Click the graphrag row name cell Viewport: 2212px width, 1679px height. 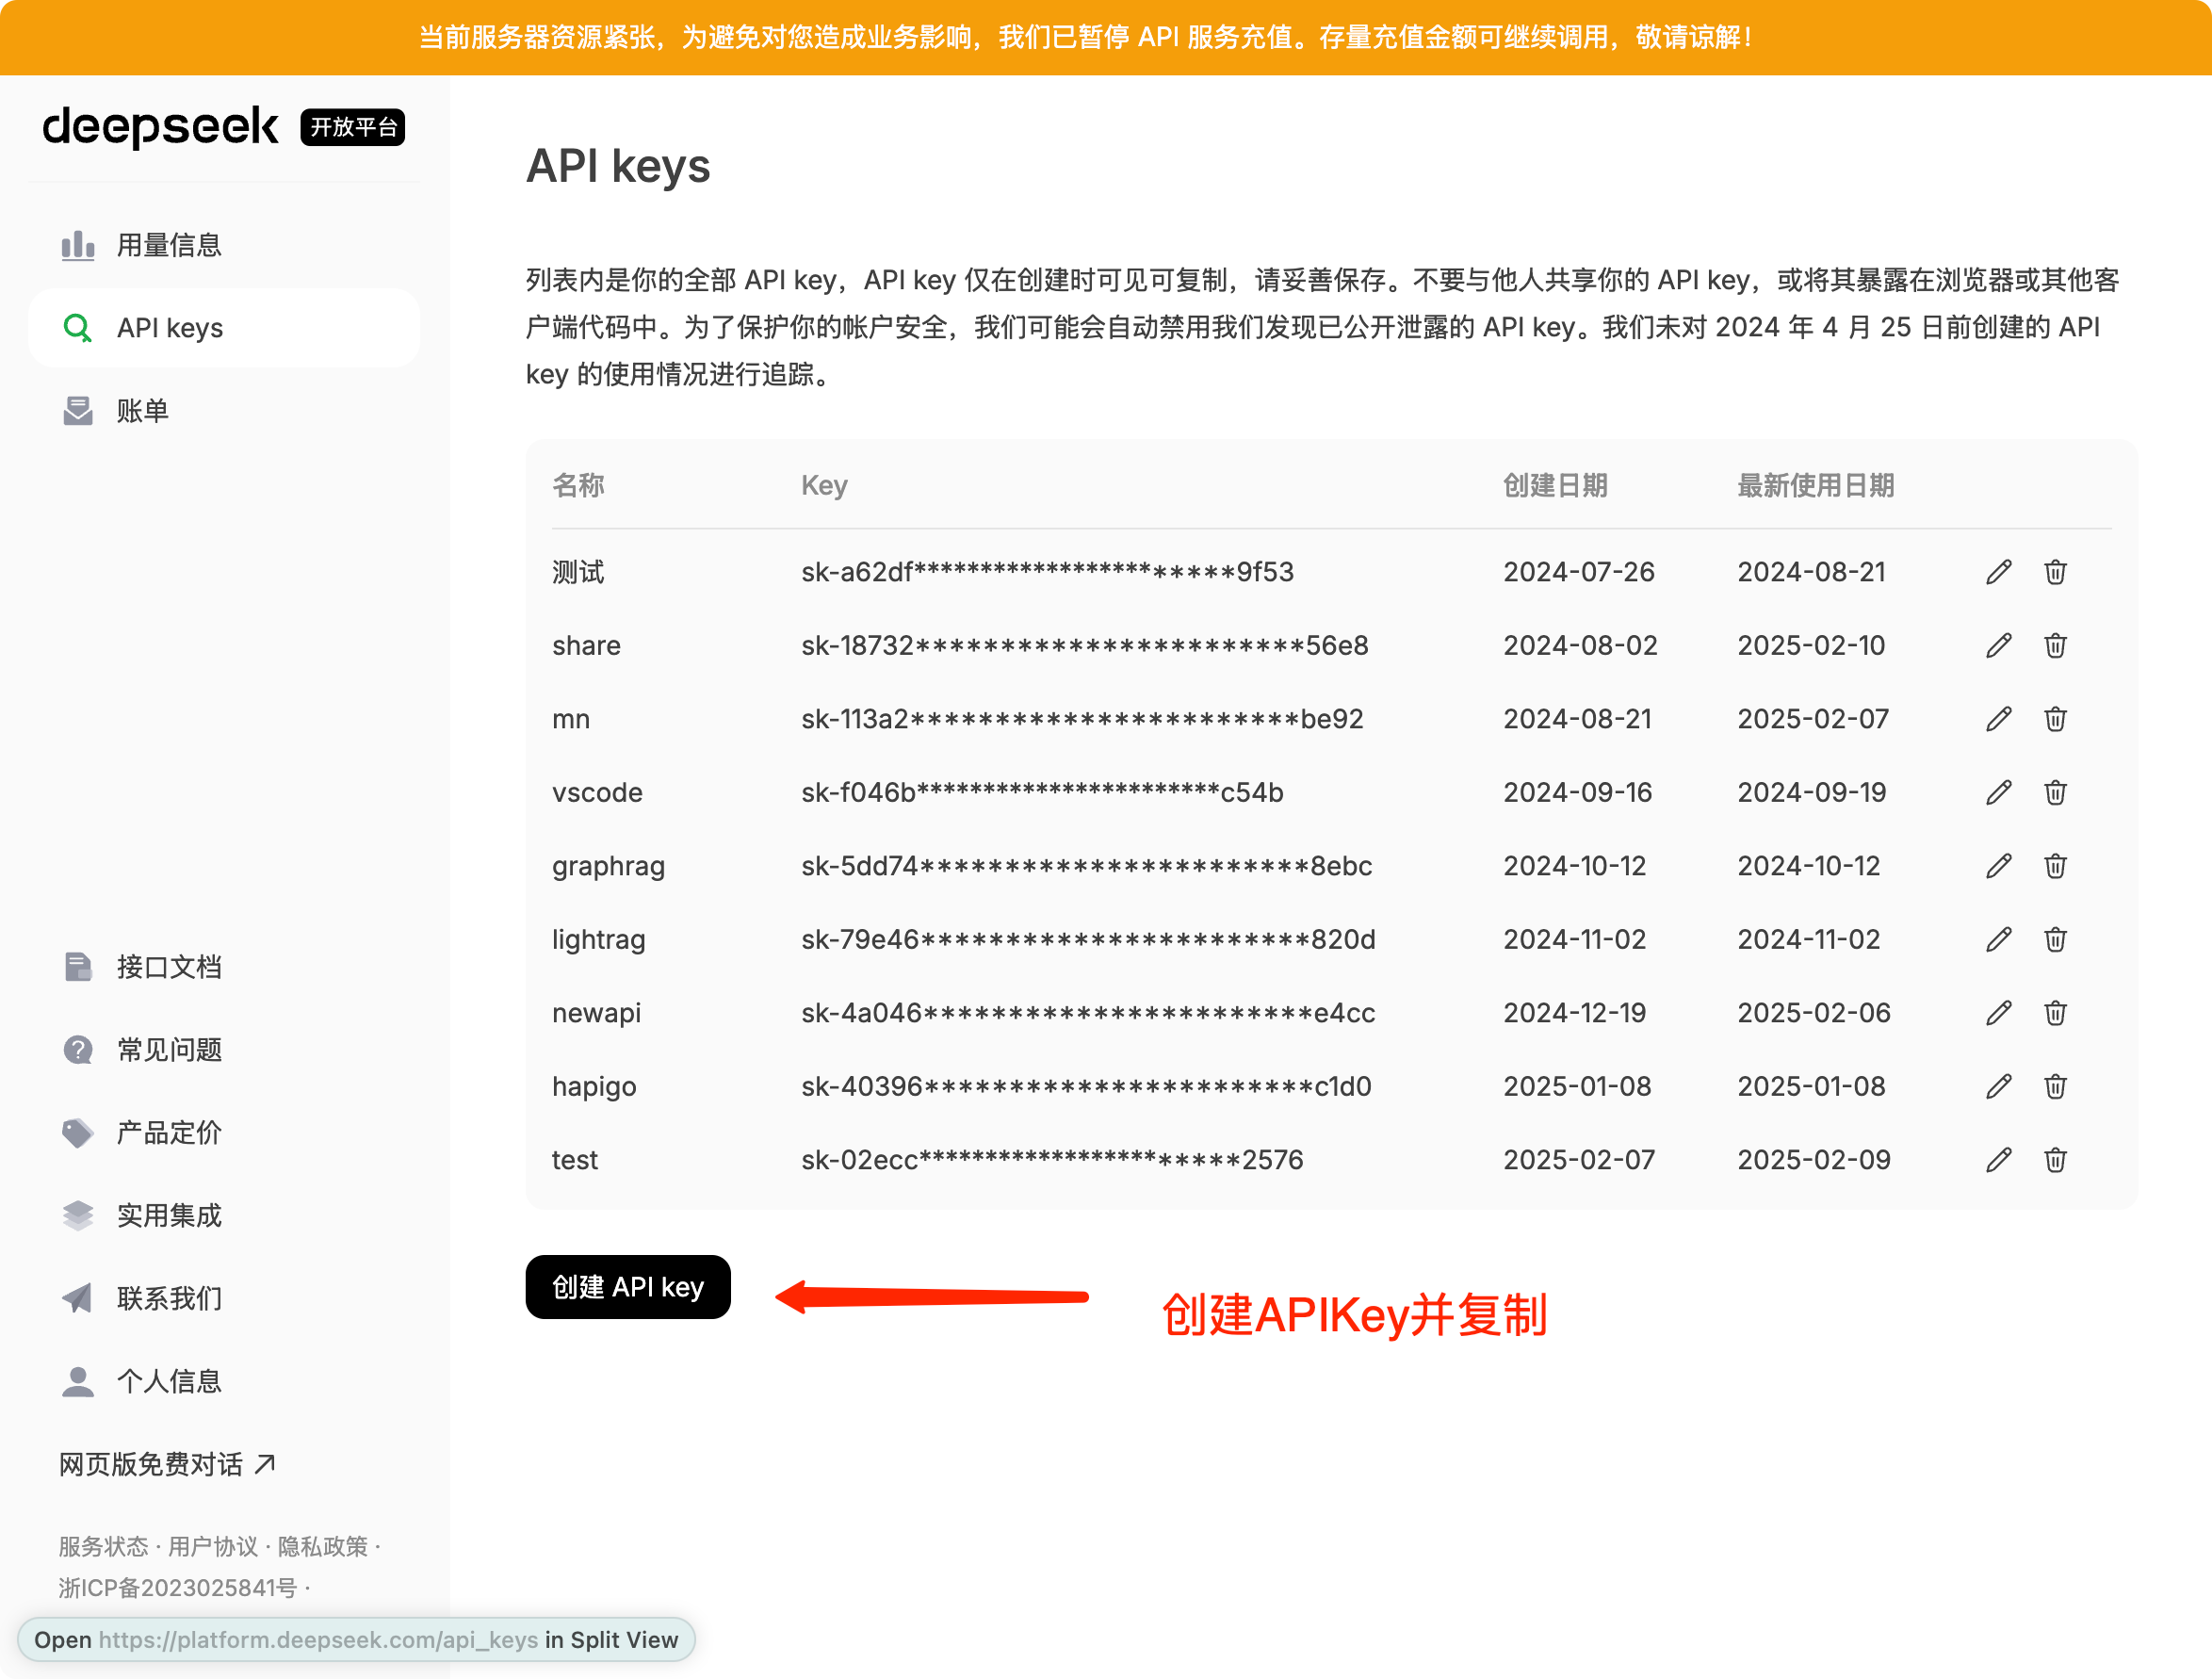pyautogui.click(x=608, y=866)
